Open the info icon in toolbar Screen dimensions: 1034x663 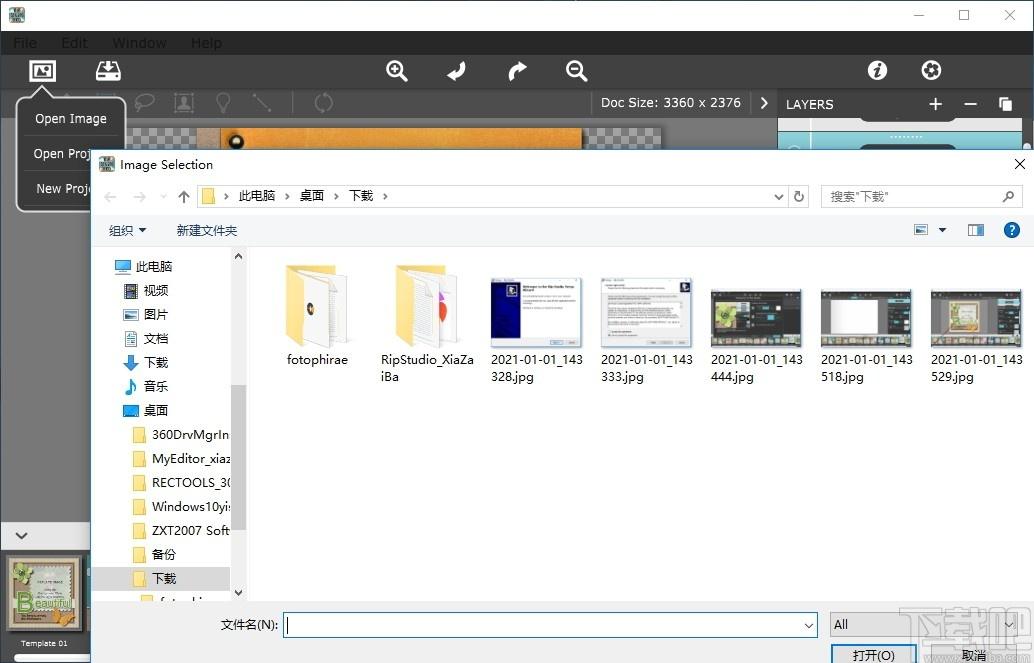point(877,70)
